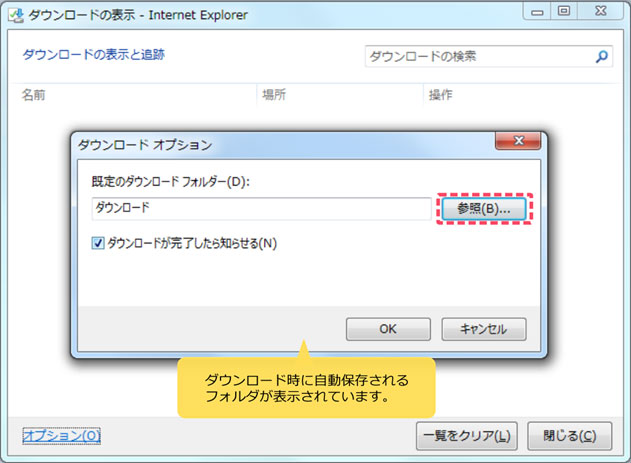This screenshot has height=463, width=631.
Task: Click the download window icon in the title bar
Action: pos(16,15)
